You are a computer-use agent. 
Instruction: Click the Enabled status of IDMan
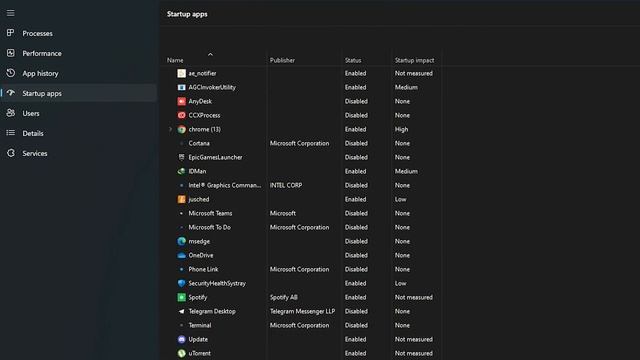click(x=355, y=171)
